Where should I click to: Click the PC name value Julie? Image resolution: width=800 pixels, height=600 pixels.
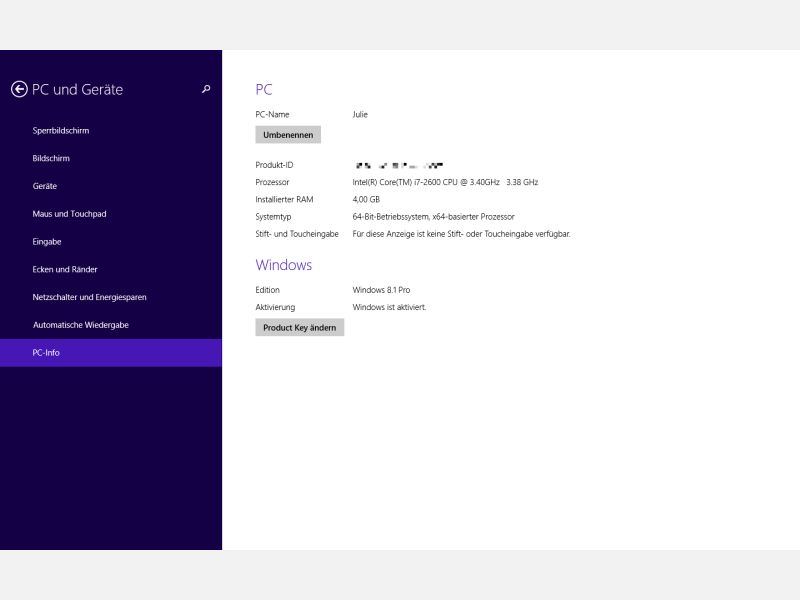pyautogui.click(x=360, y=114)
